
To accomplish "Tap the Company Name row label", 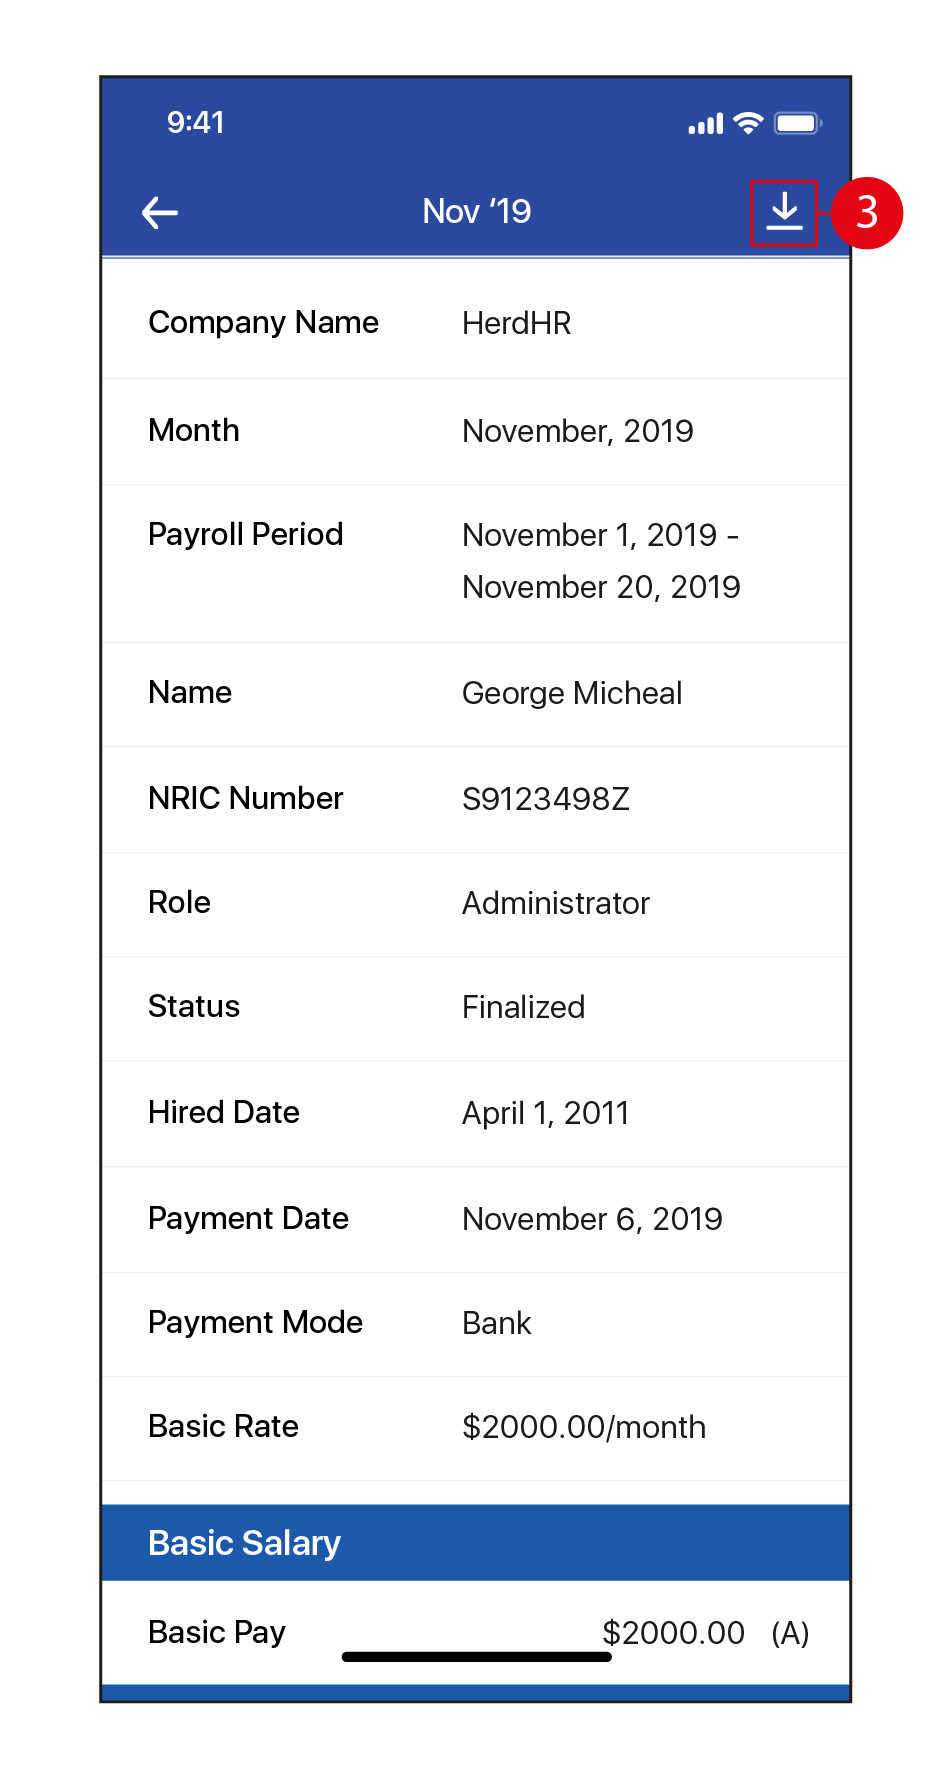I will tap(263, 323).
